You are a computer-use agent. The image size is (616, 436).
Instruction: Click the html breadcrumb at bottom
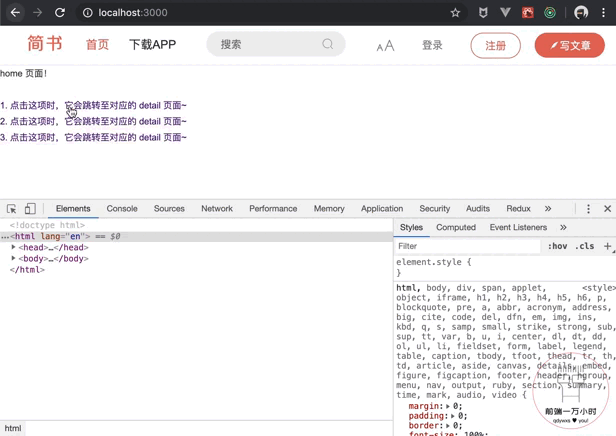pos(13,428)
